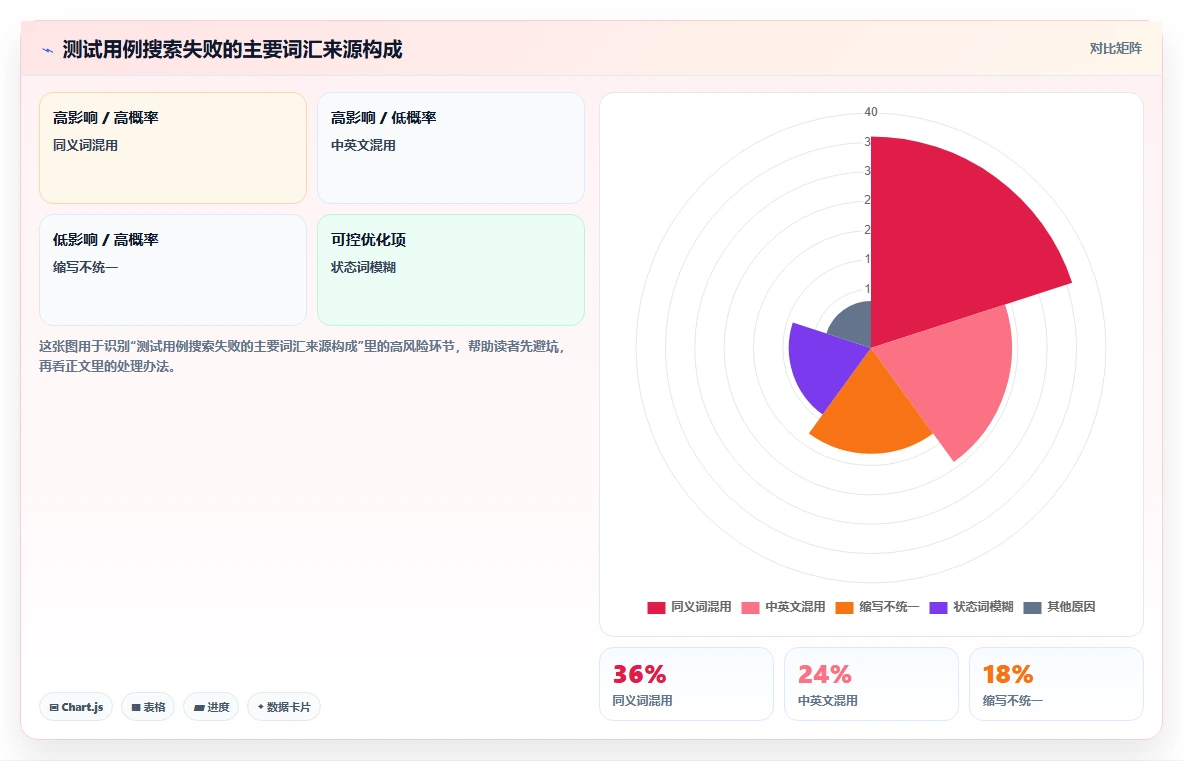The image size is (1183, 761).
Task: Select the 高影响 / 高概率 card
Action: click(173, 148)
